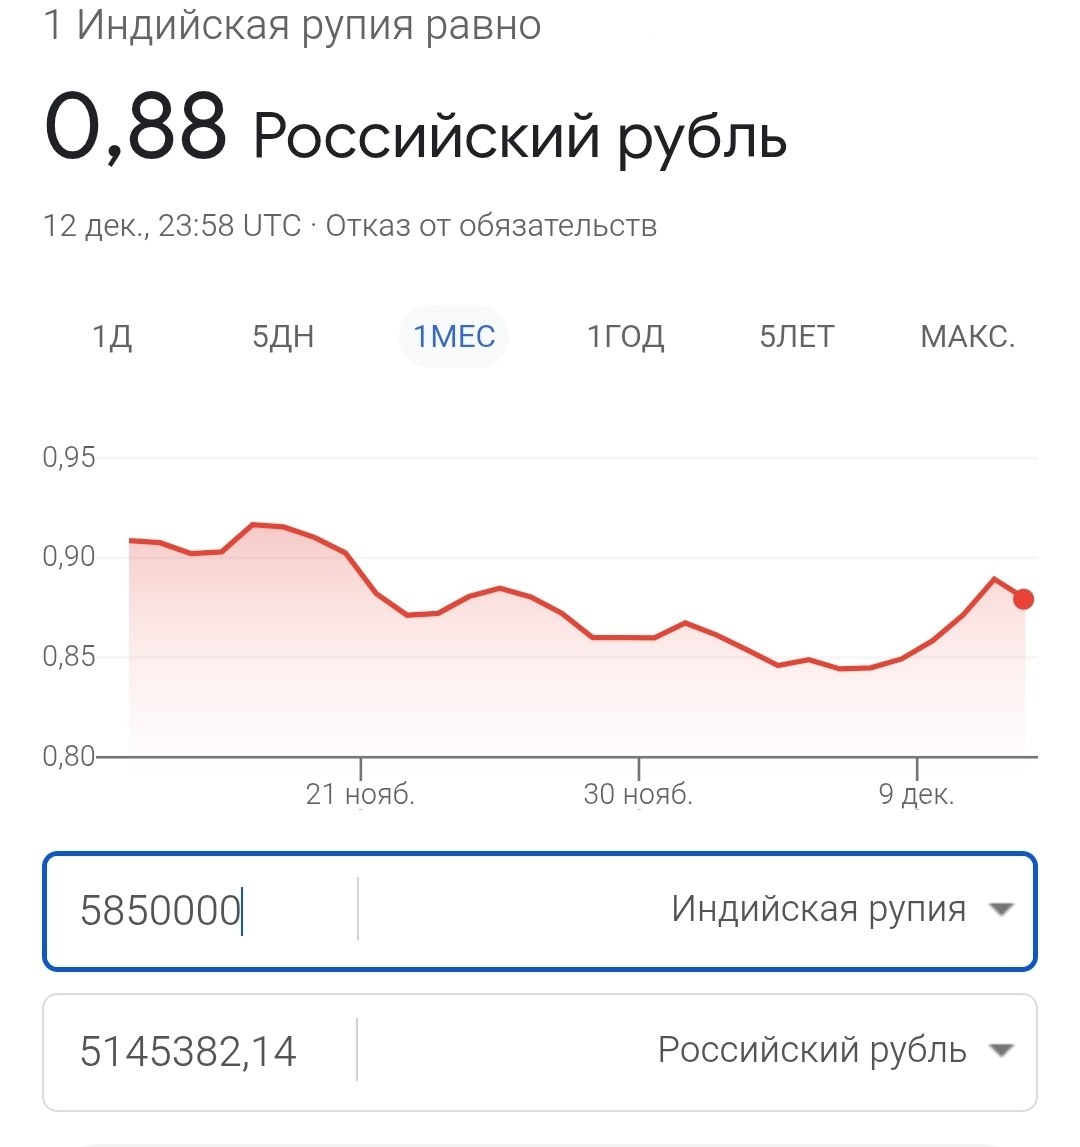Click the rupee amount input showing 5850000
This screenshot has height=1147, width=1080.
coord(160,908)
